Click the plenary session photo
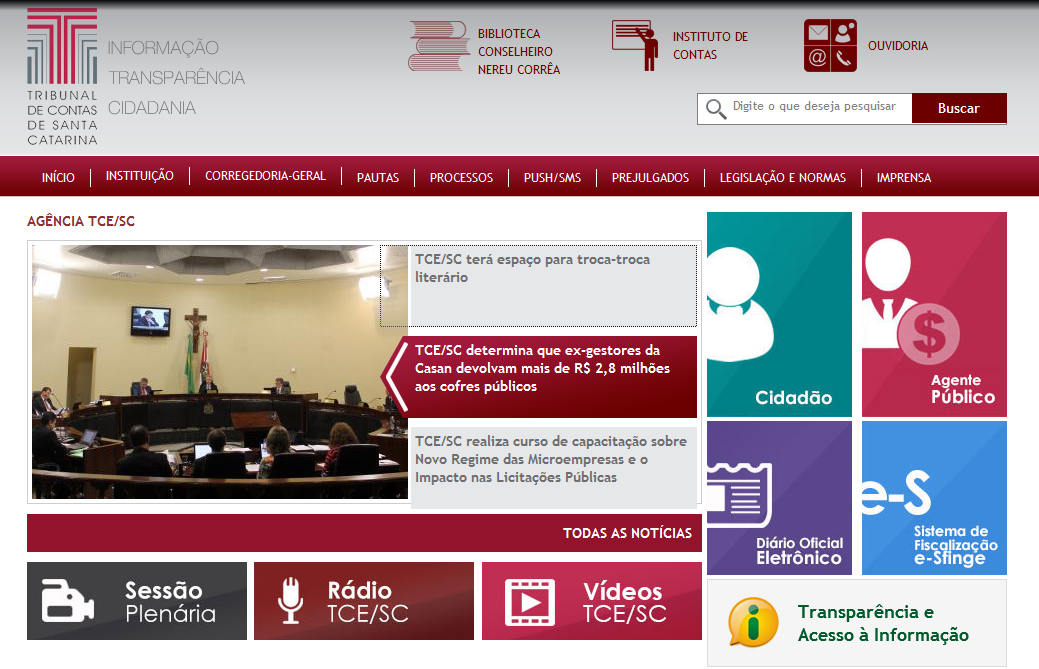Viewport: 1039px width, 669px height. click(219, 372)
